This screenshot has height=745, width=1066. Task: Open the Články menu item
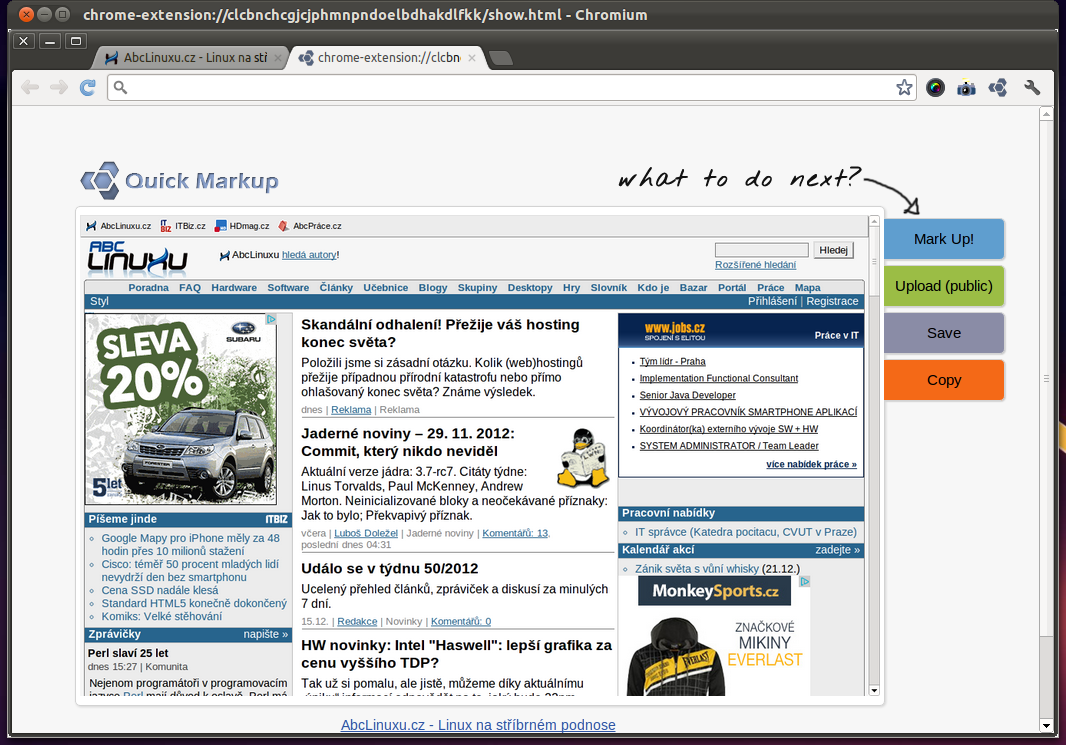tap(337, 288)
